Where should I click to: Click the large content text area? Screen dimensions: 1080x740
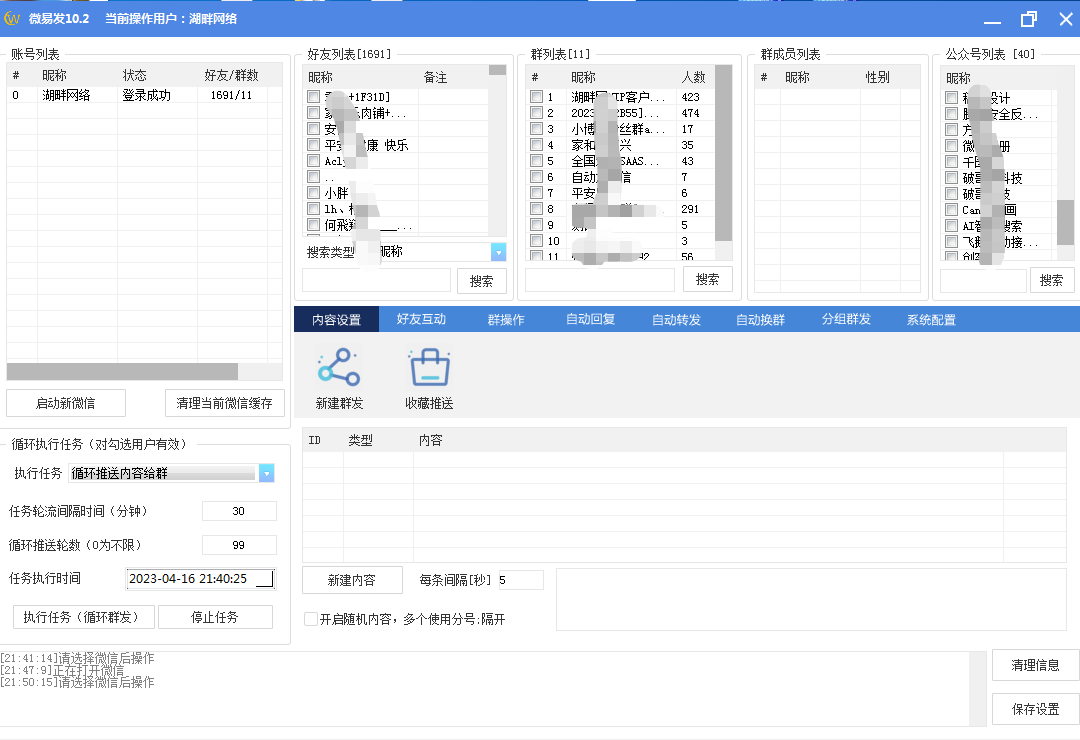pyautogui.click(x=811, y=599)
